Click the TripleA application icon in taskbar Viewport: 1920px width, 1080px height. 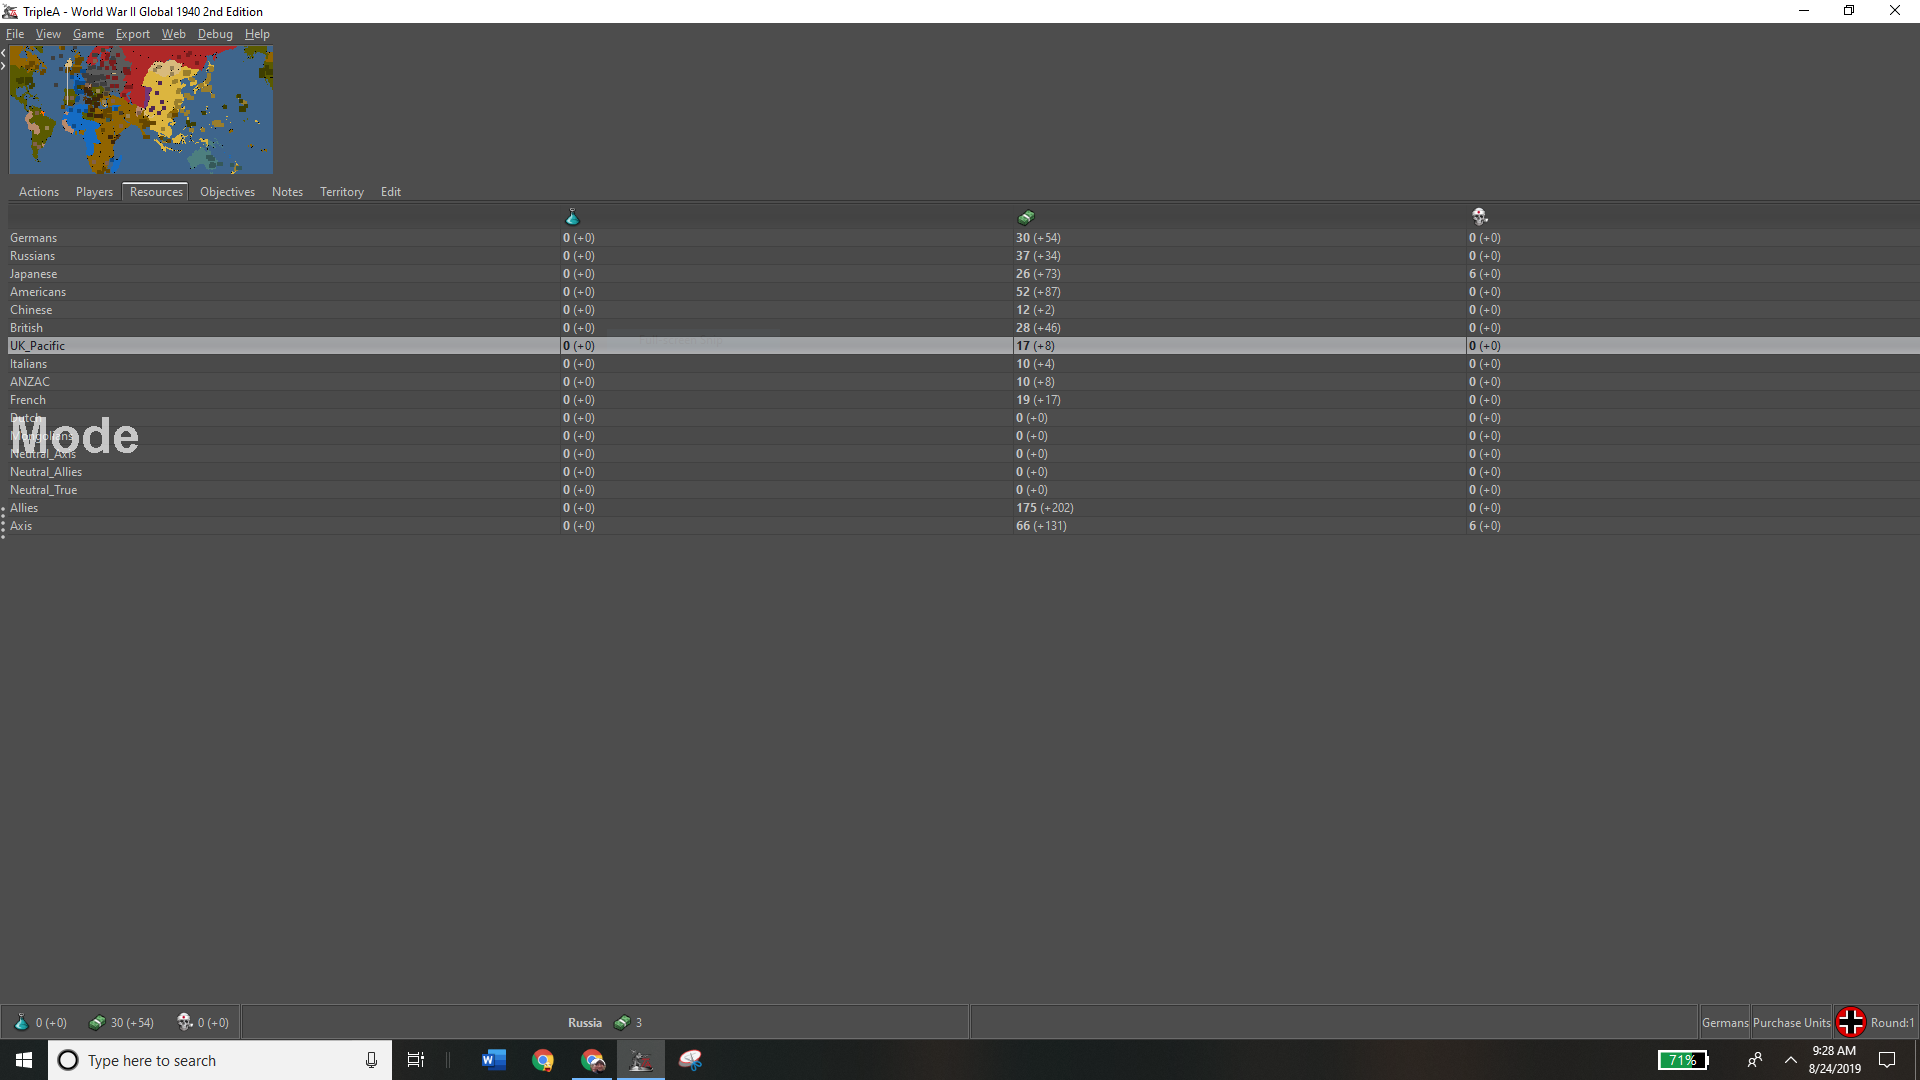click(x=640, y=1059)
